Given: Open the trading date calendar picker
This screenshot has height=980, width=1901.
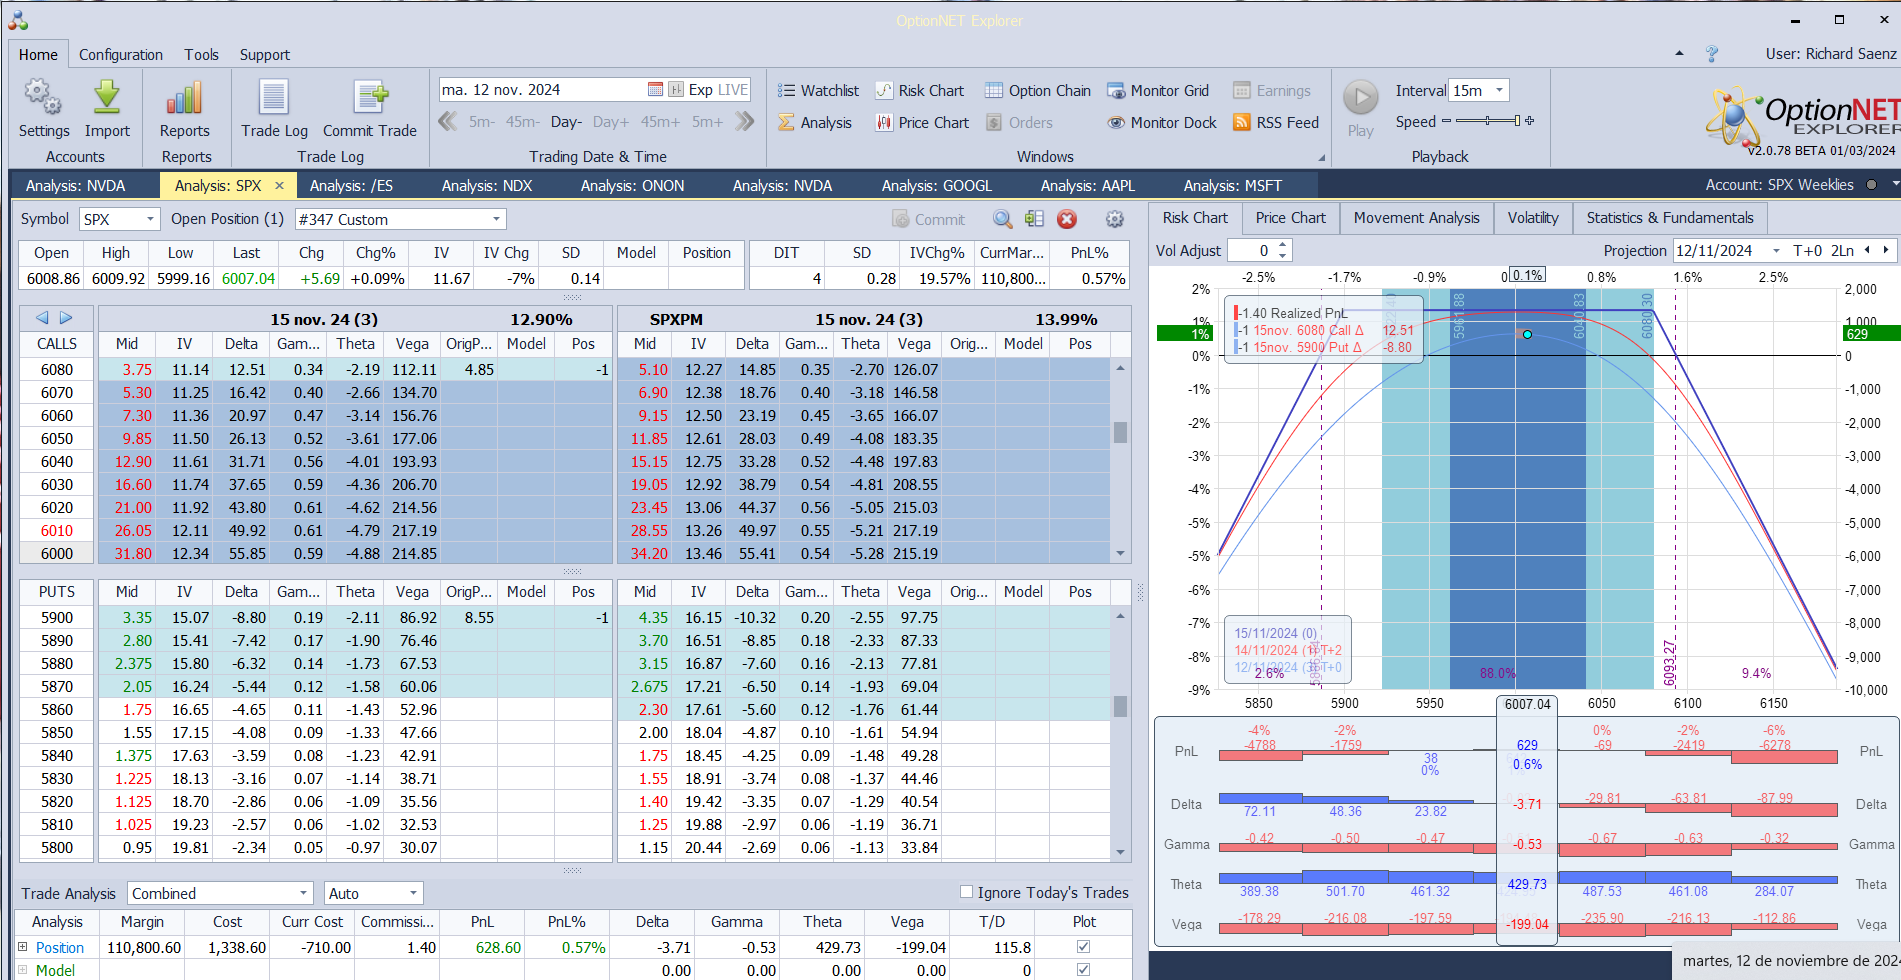Looking at the screenshot, I should pyautogui.click(x=655, y=90).
